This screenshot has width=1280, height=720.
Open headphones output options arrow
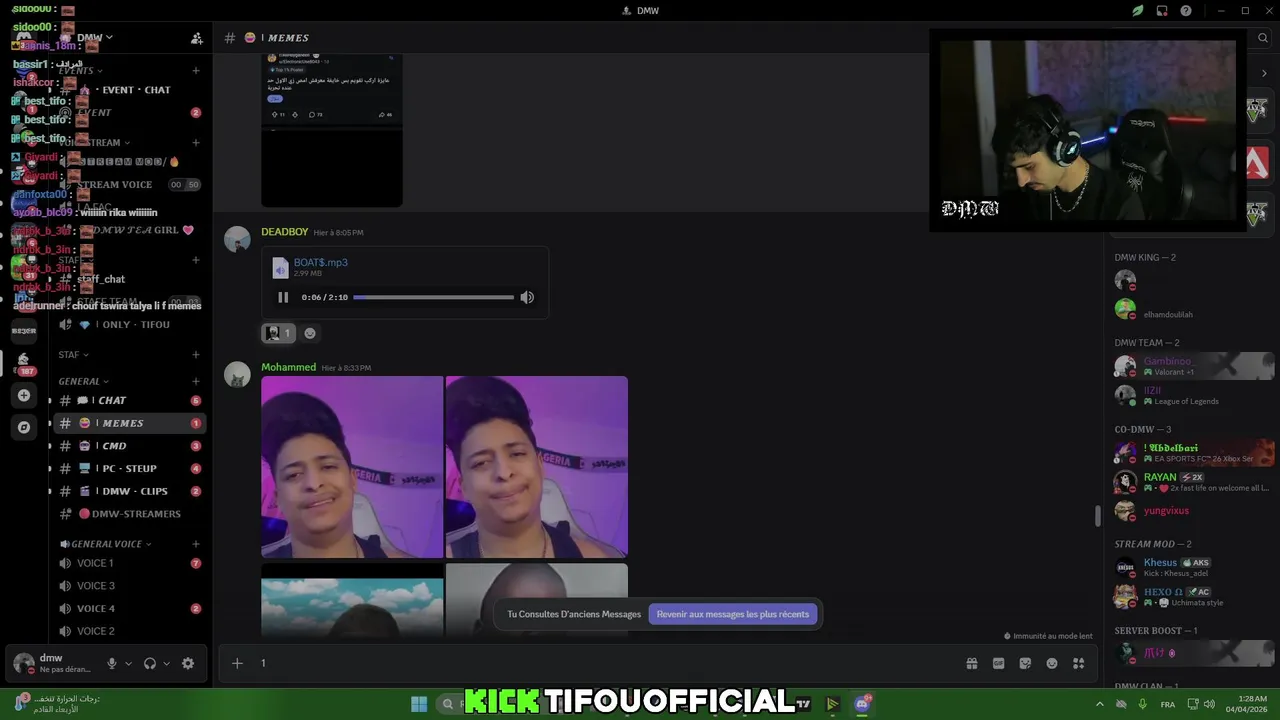point(166,663)
